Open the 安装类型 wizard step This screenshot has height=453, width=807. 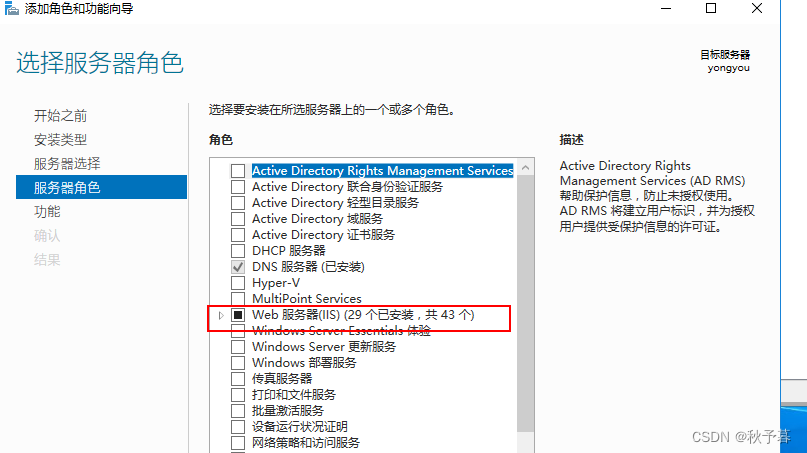[60, 139]
